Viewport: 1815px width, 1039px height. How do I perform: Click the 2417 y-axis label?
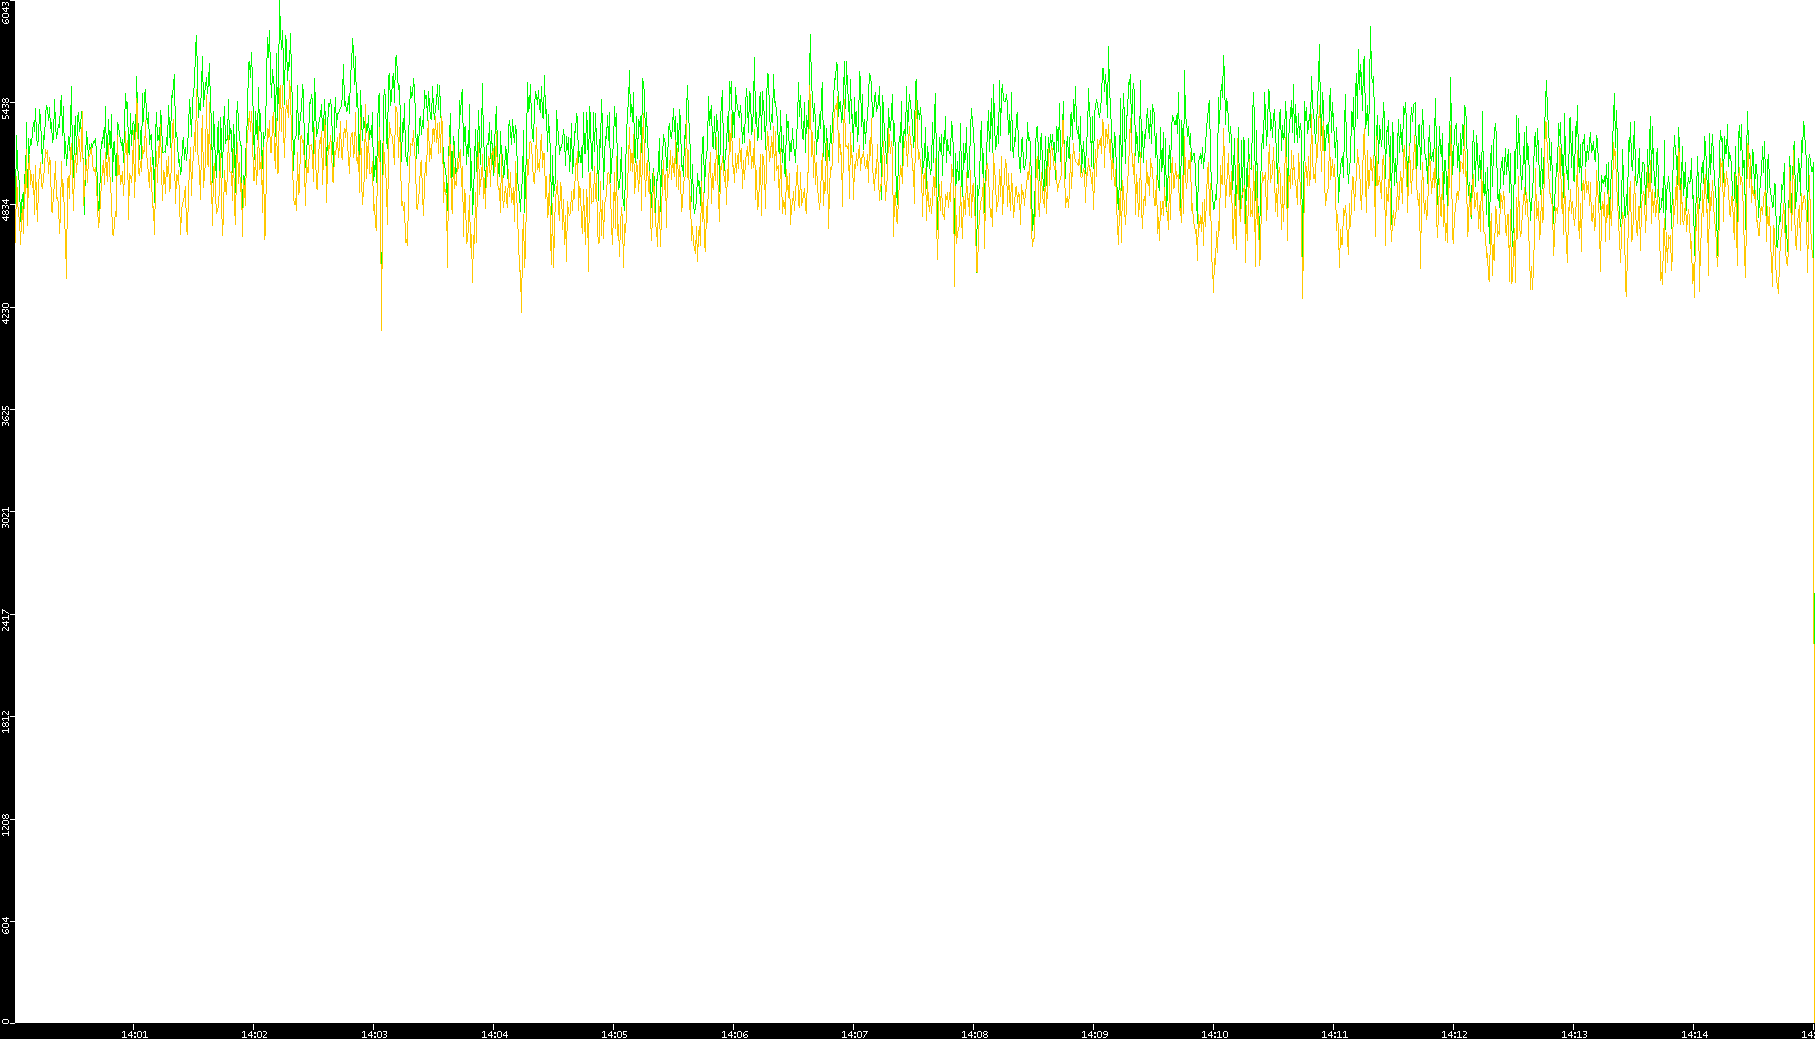click(7, 620)
